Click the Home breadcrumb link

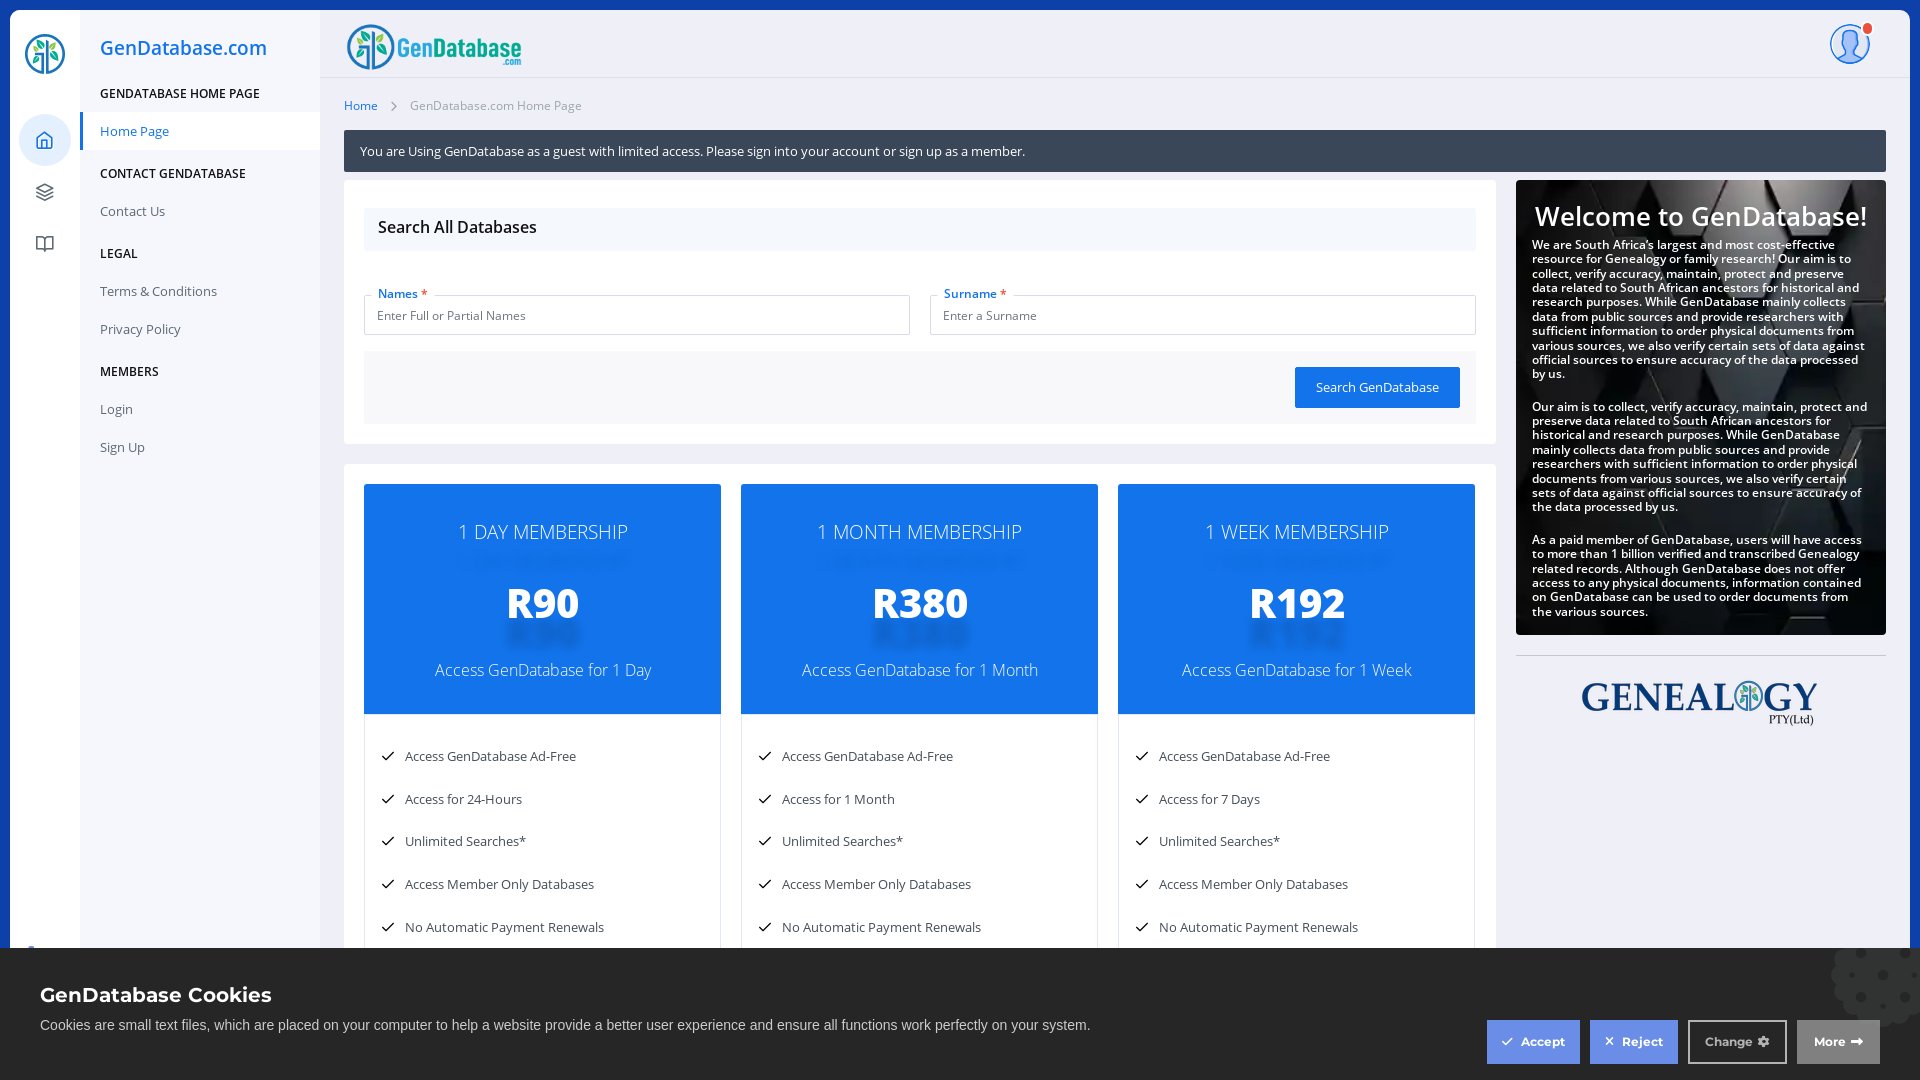click(361, 106)
